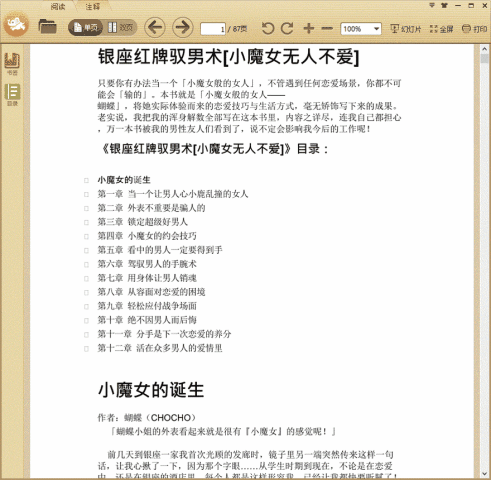Click the page number input field
Viewport: 491px width, 480px height.
click(213, 29)
